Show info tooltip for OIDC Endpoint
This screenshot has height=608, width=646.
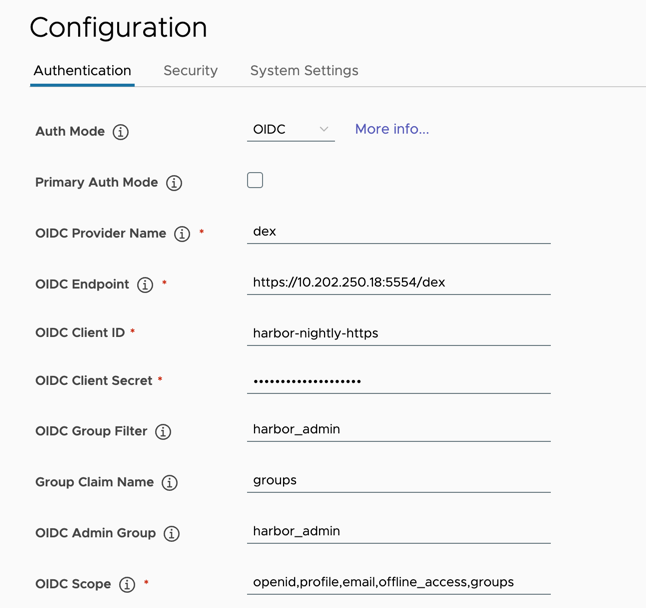(x=145, y=285)
